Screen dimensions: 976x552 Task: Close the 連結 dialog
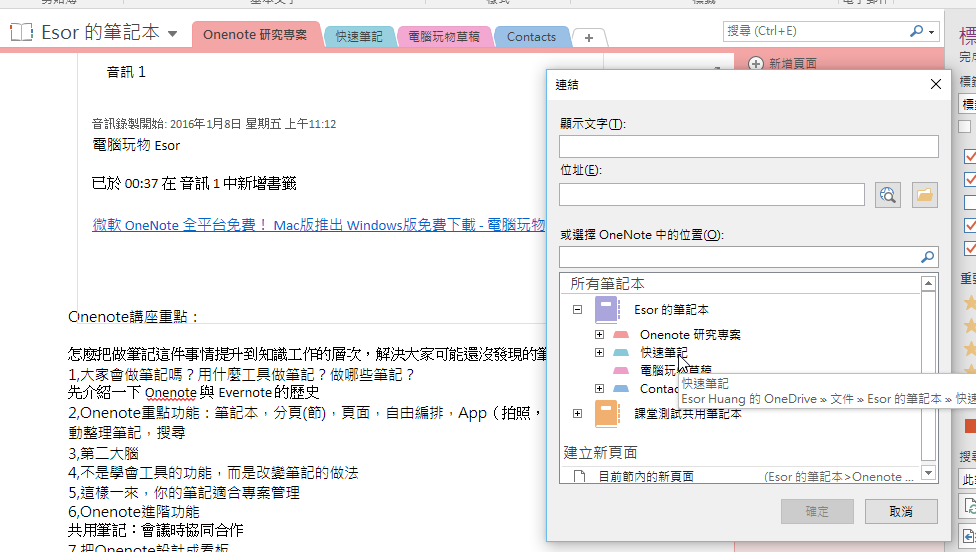[936, 84]
